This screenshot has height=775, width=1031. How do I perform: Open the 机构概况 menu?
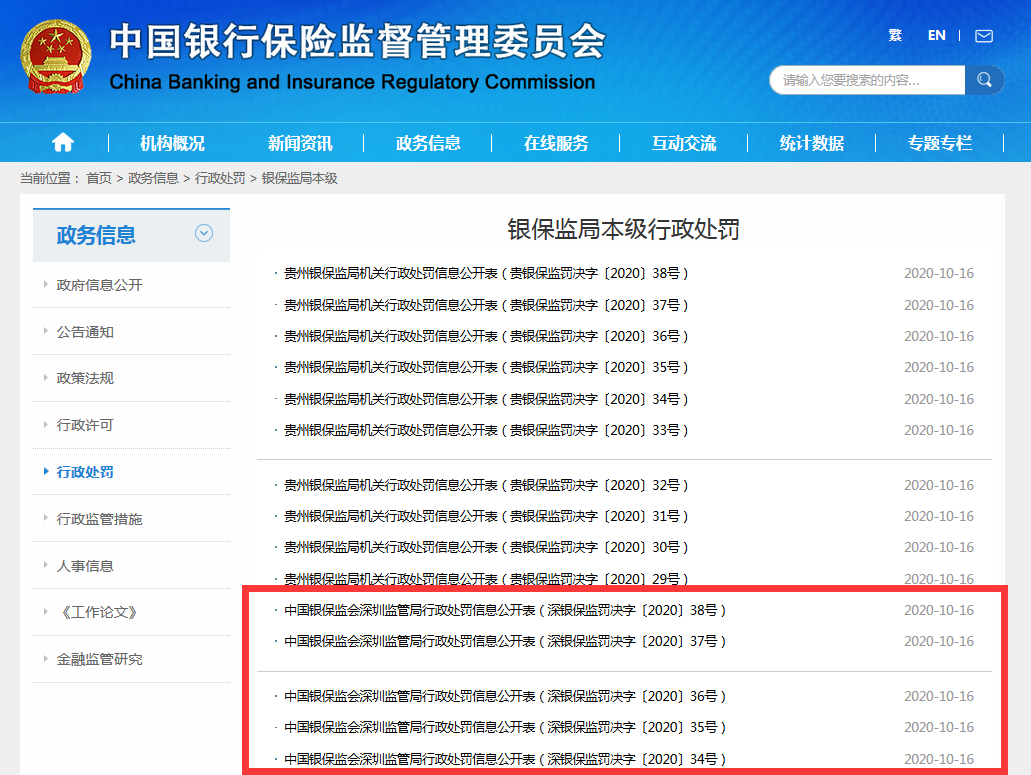tap(172, 143)
